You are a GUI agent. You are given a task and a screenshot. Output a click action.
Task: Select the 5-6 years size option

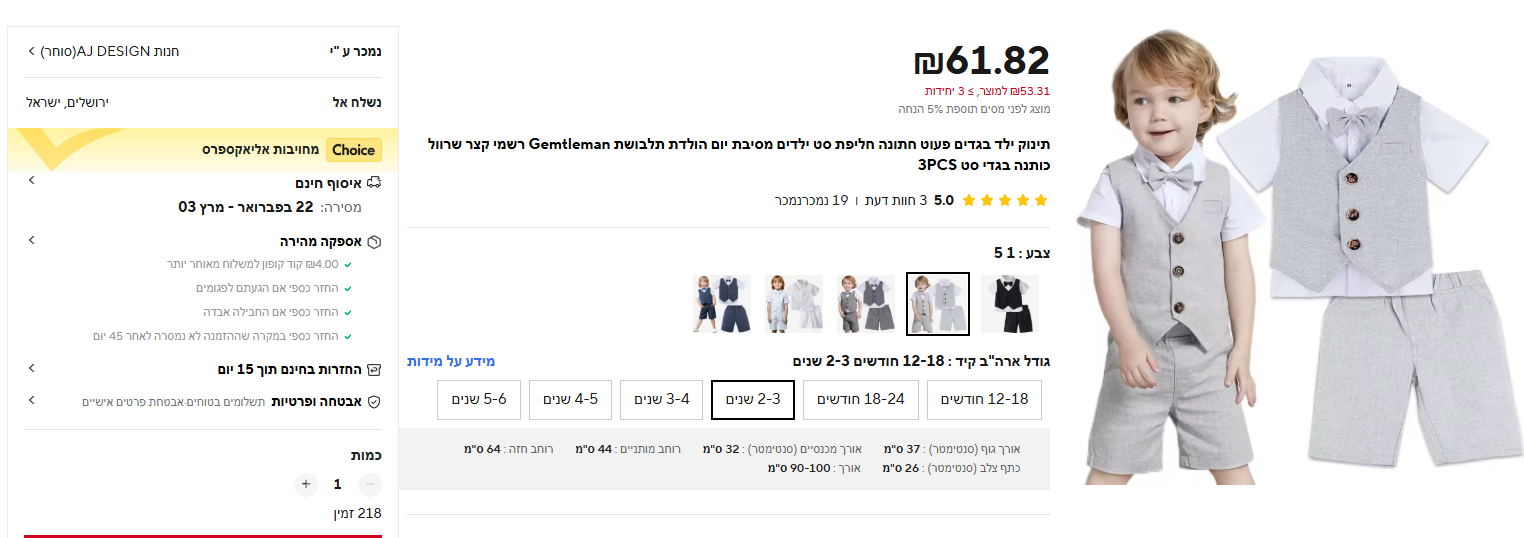tap(478, 400)
